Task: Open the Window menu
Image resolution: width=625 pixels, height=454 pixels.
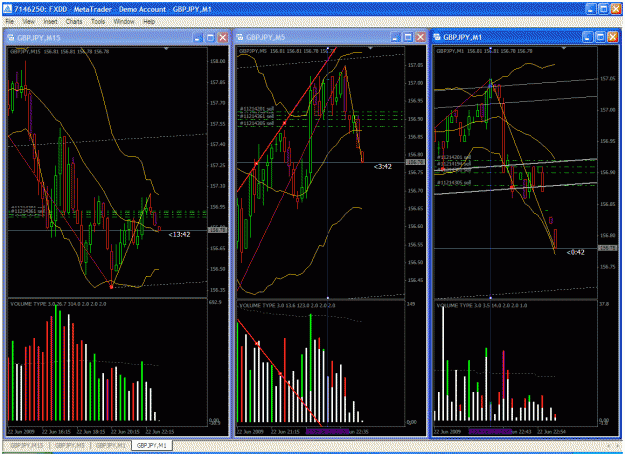Action: click(124, 22)
